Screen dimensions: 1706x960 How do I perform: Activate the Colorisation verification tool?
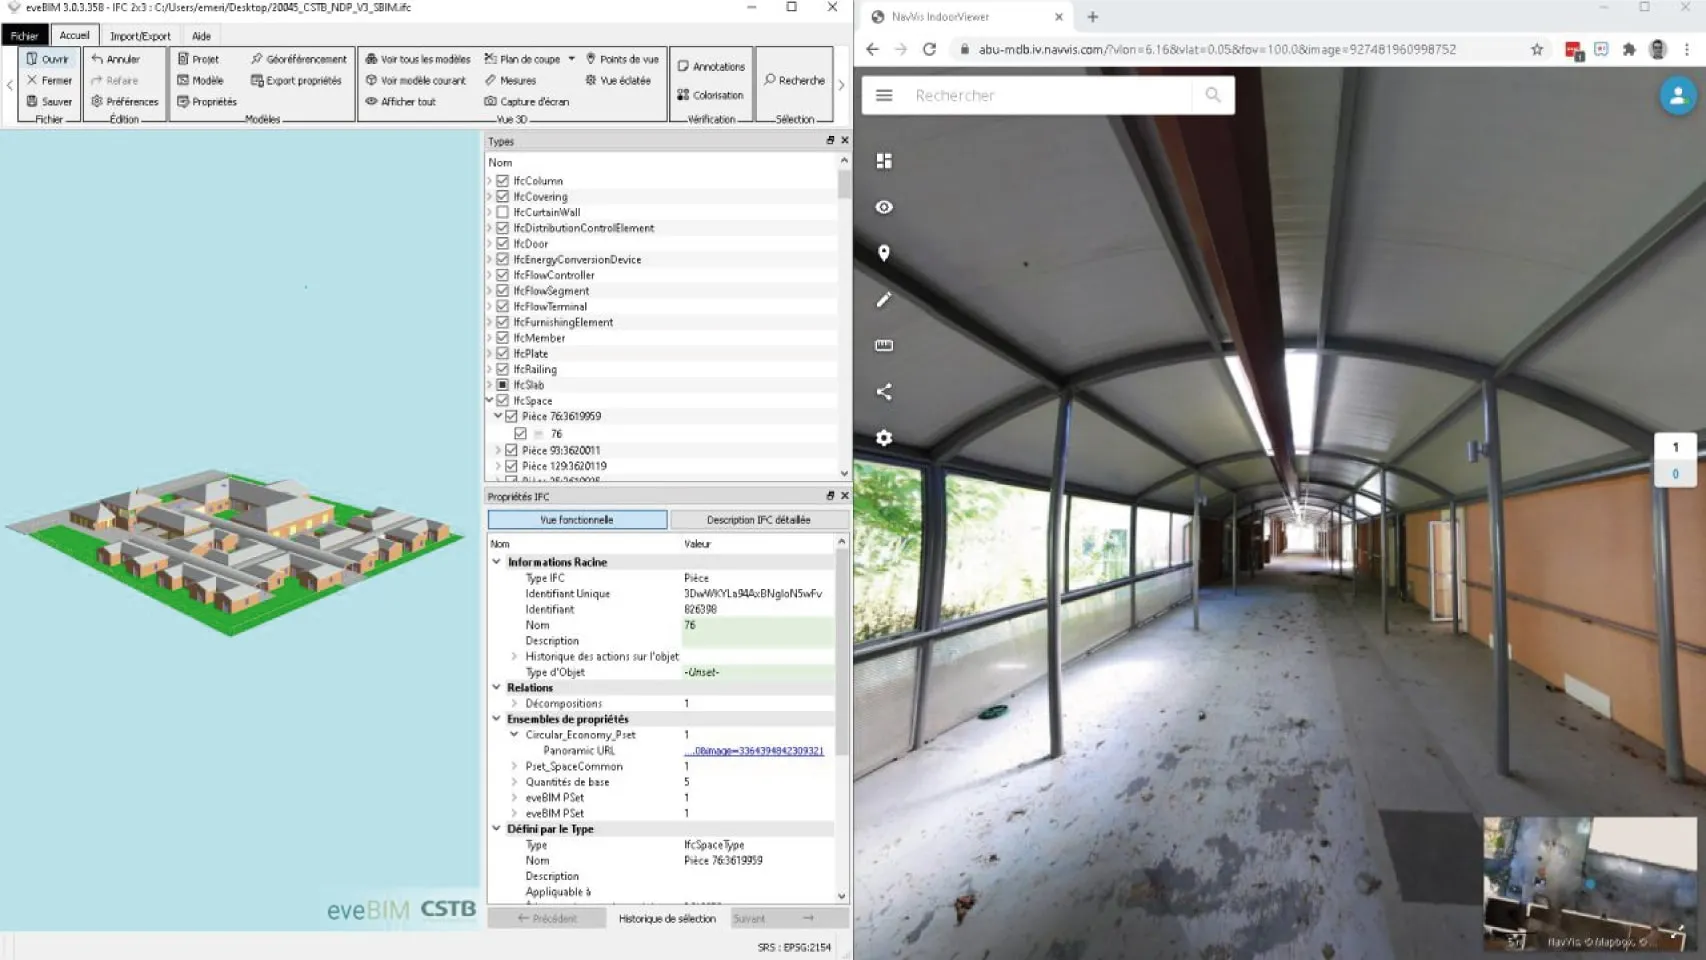point(711,94)
